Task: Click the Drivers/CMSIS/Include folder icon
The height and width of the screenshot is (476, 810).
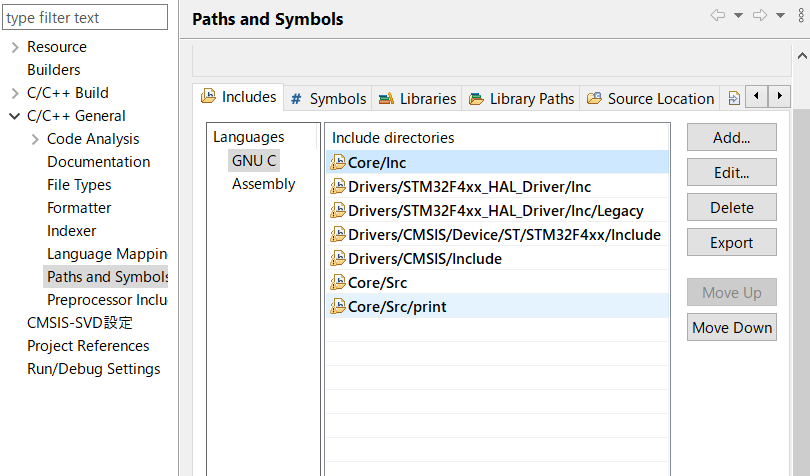Action: (338, 259)
